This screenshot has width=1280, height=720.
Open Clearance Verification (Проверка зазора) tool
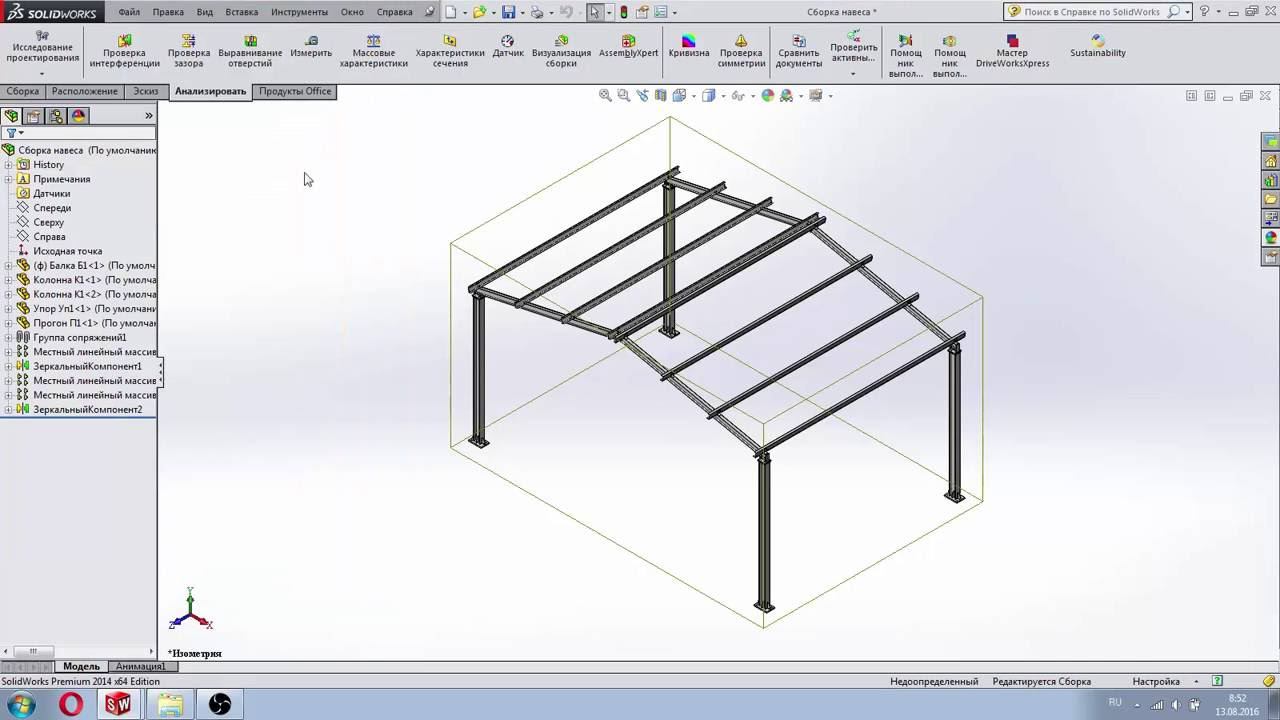point(189,52)
